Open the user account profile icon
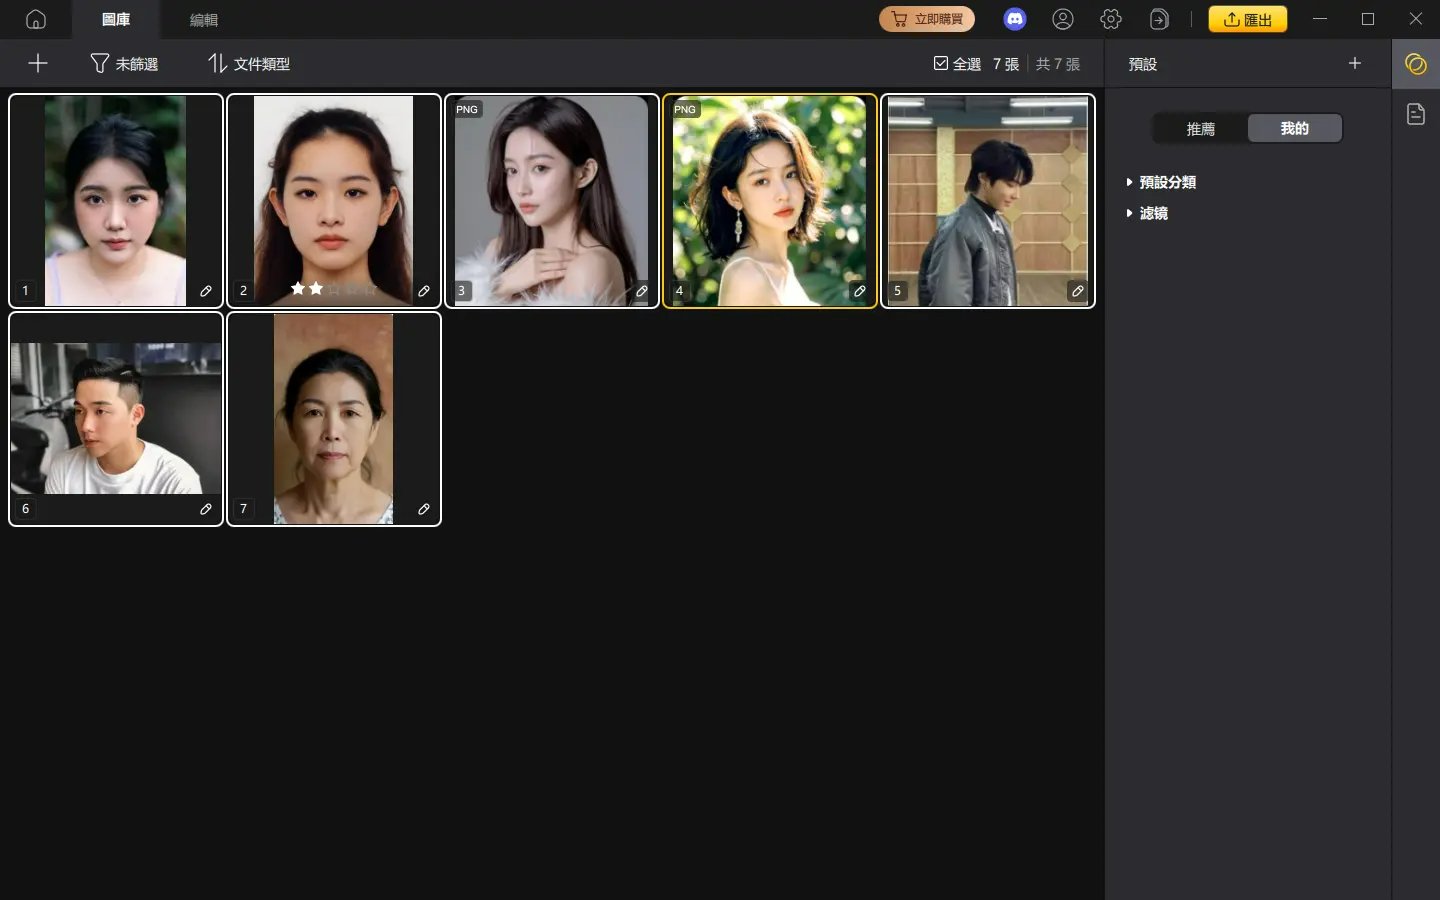Viewport: 1440px width, 900px height. (x=1063, y=19)
